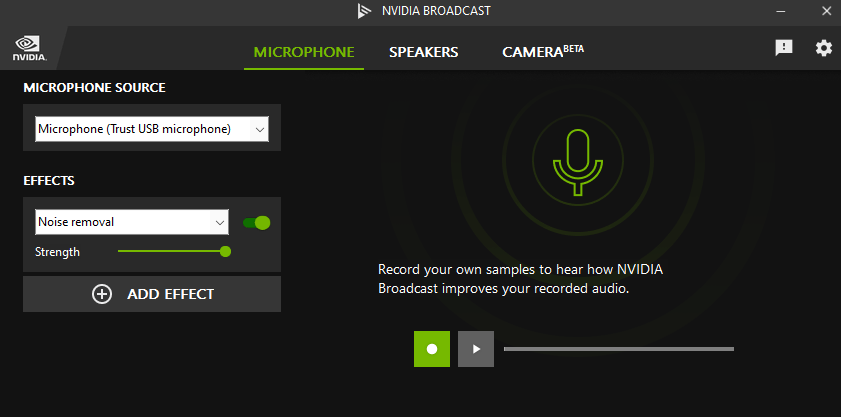Expand the Noise removal effect dropdown

point(132,222)
